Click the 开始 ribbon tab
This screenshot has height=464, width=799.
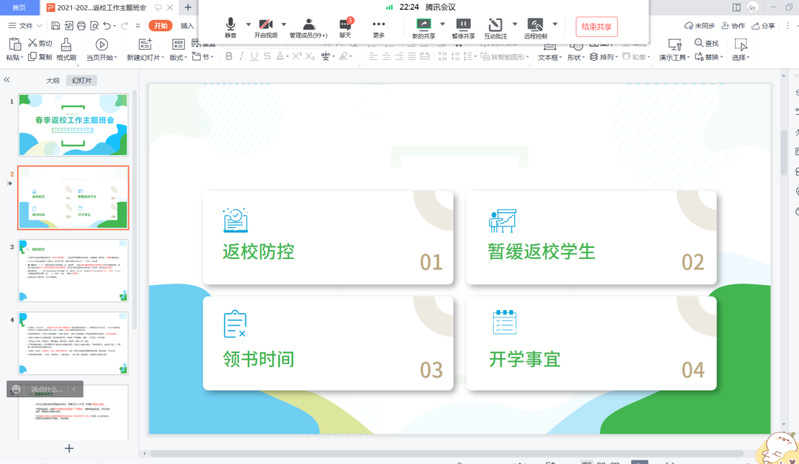(159, 25)
